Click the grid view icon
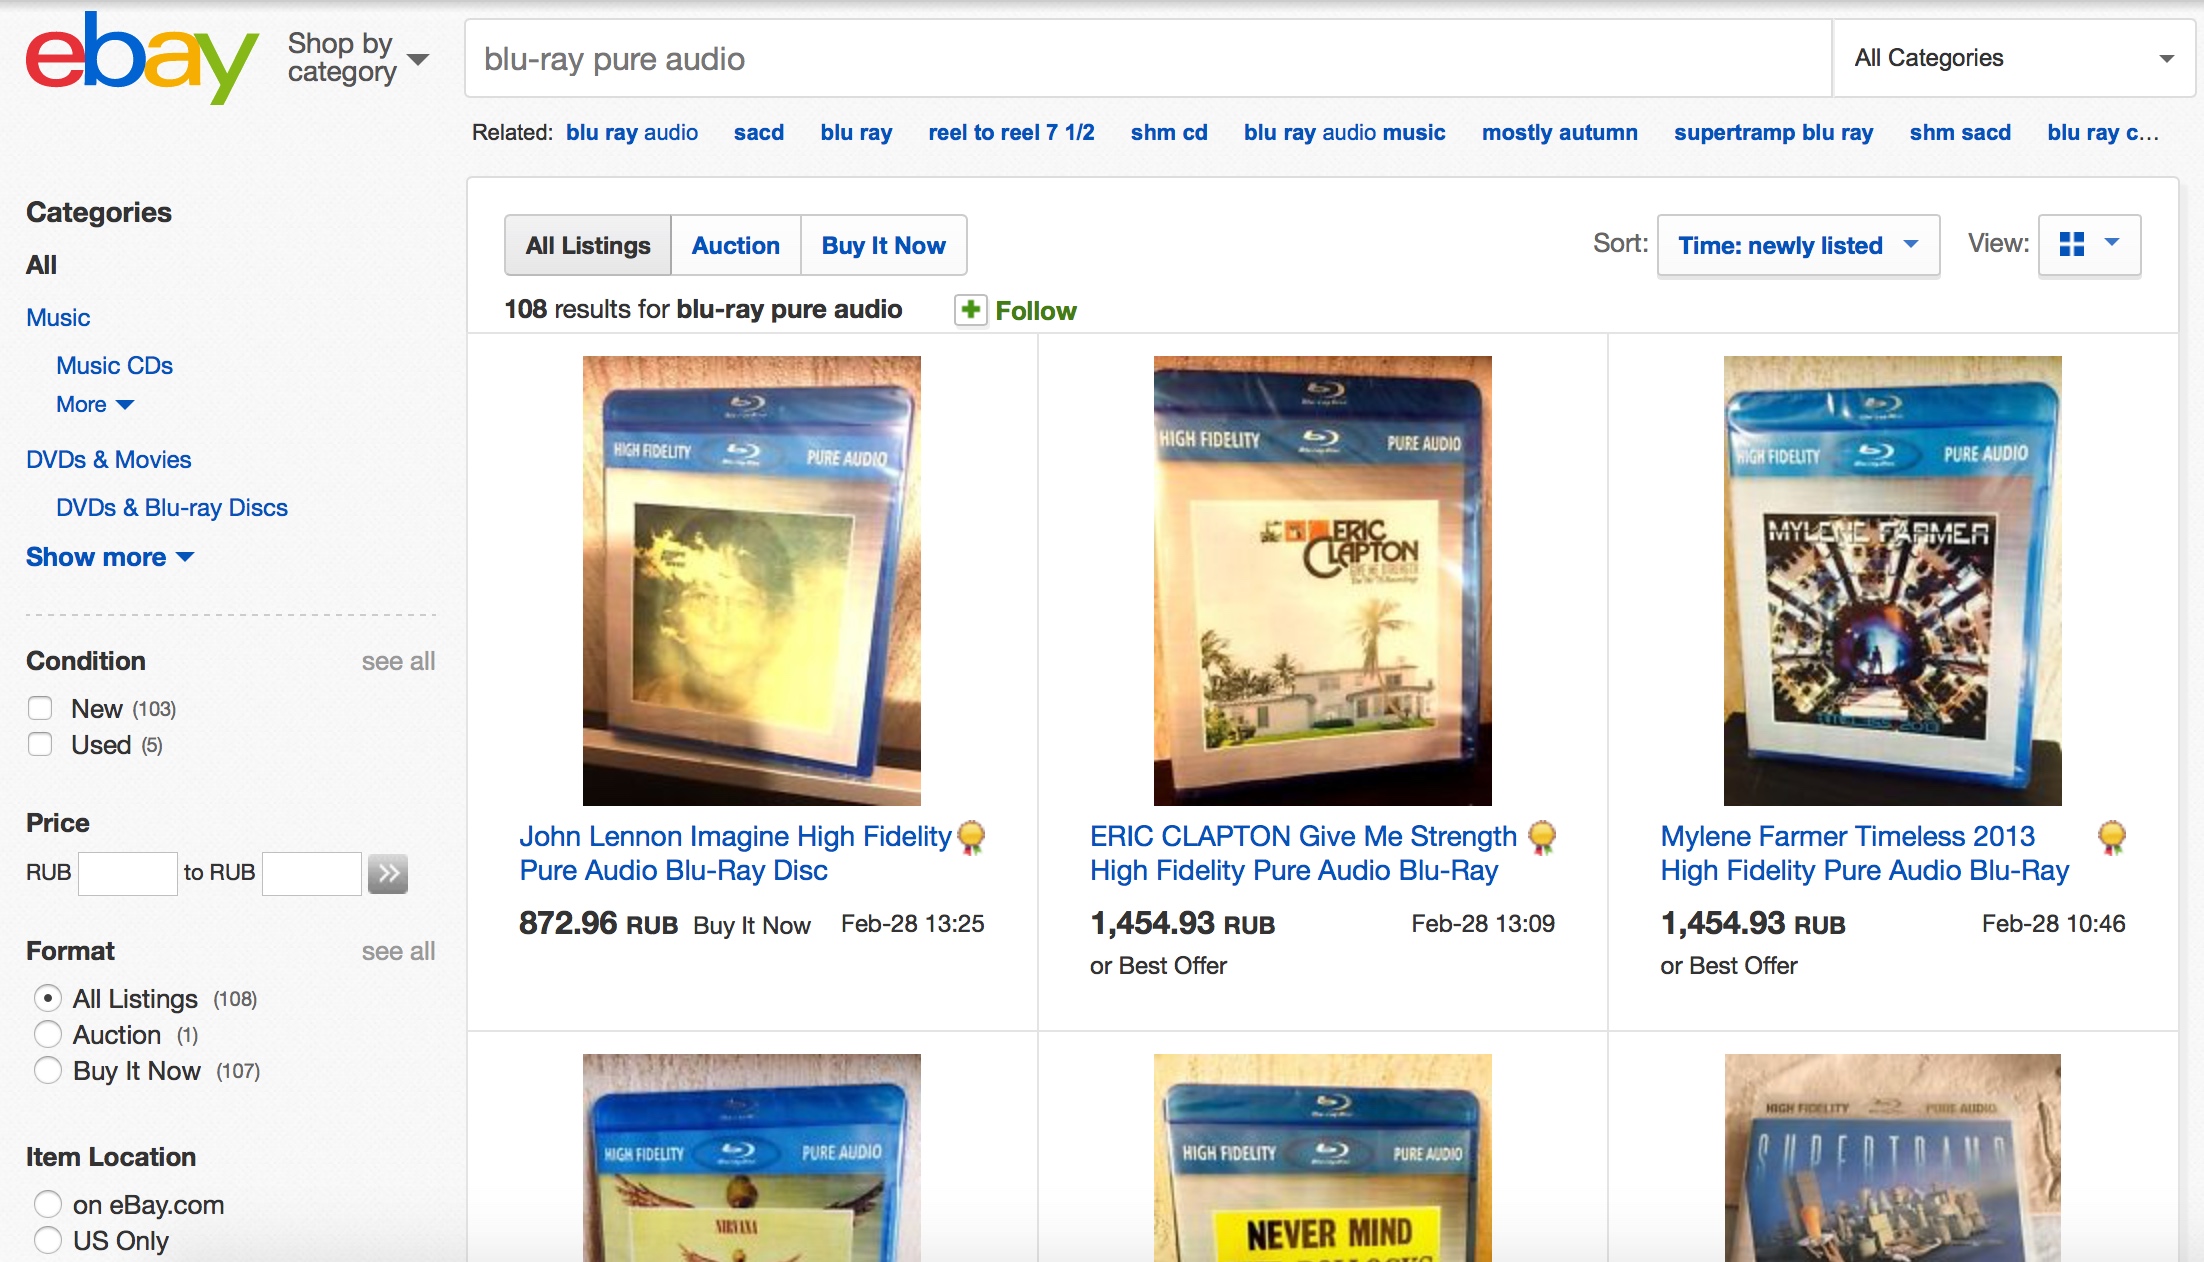The height and width of the screenshot is (1262, 2204). (x=2072, y=244)
